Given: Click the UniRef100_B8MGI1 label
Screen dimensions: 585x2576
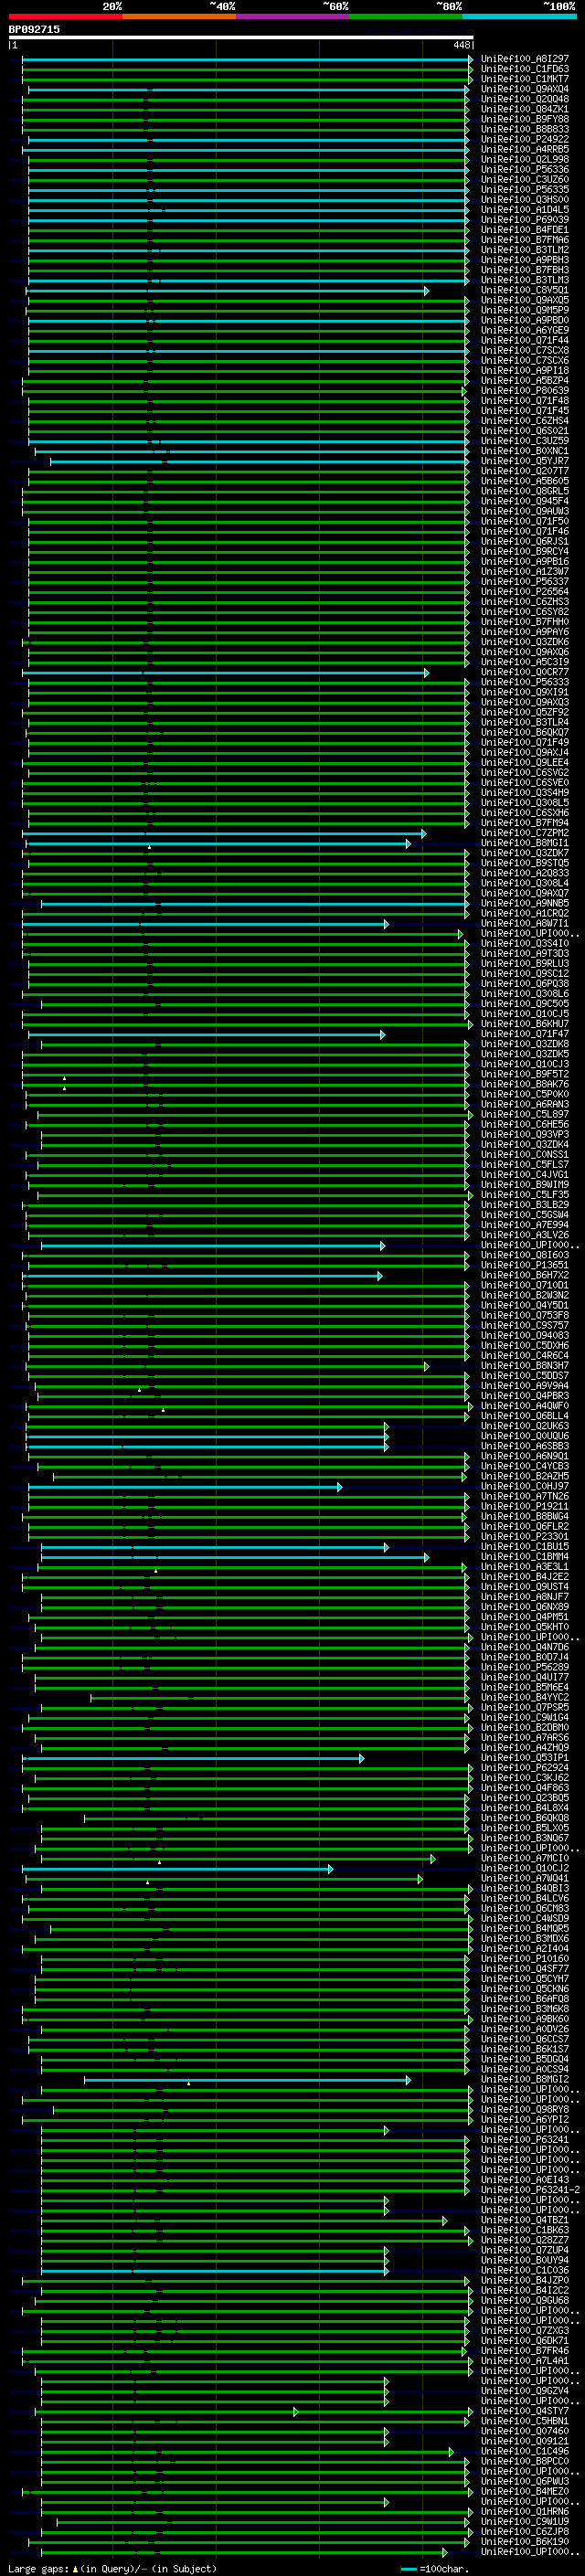Looking at the screenshot, I should click(x=525, y=843).
